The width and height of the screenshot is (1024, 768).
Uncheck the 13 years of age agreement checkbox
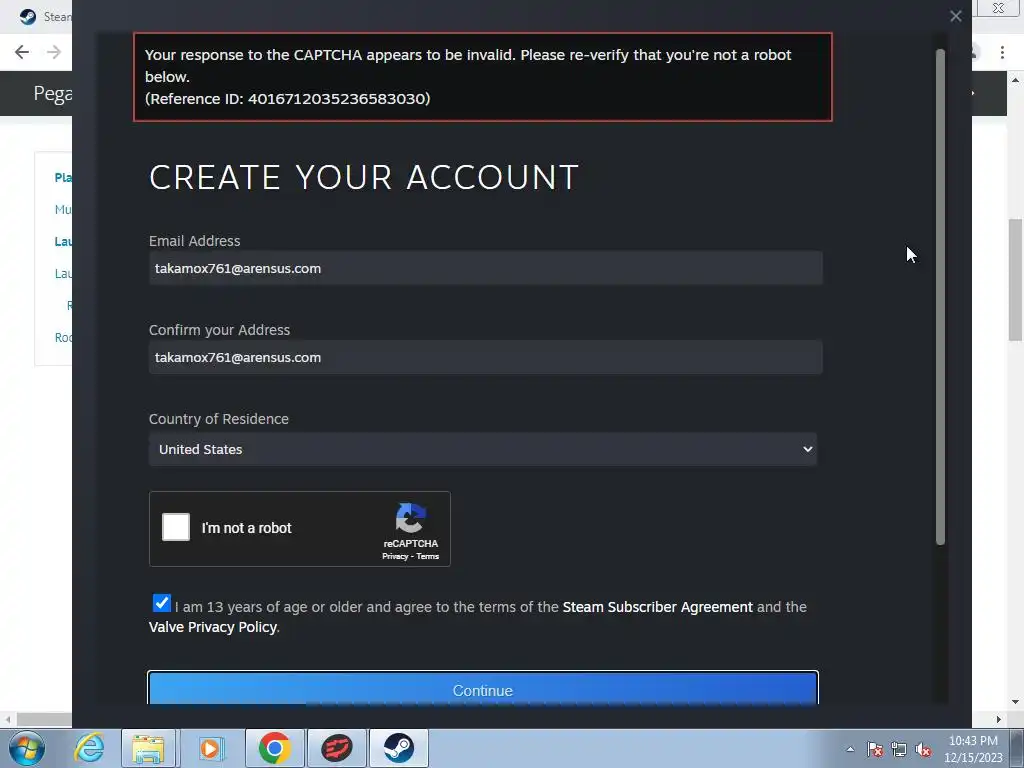pyautogui.click(x=161, y=603)
